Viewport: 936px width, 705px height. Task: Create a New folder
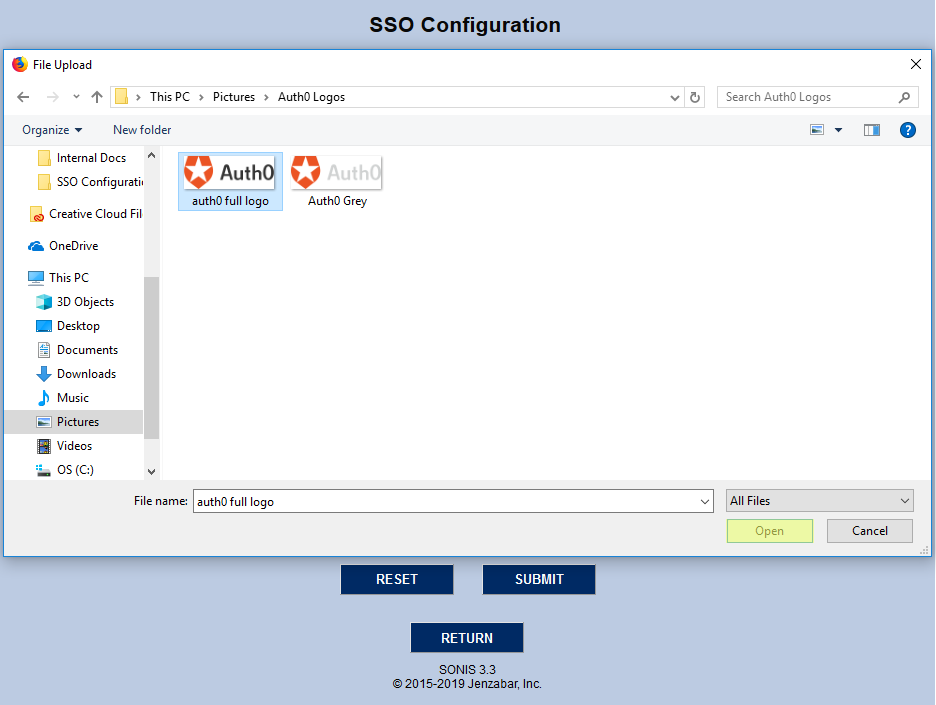pos(141,129)
